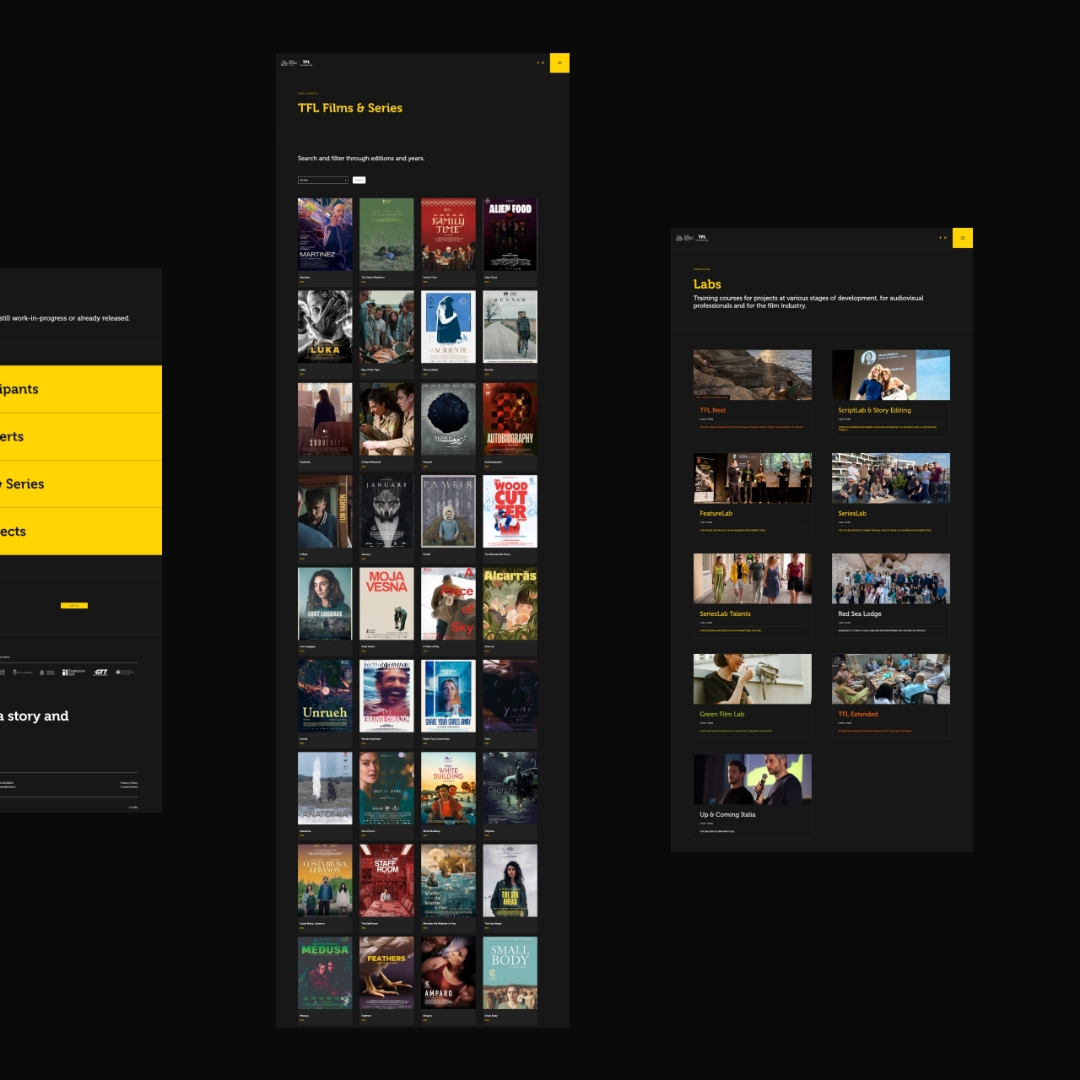
Task: Click Facebook icon in Films & Series header
Action: click(x=538, y=63)
